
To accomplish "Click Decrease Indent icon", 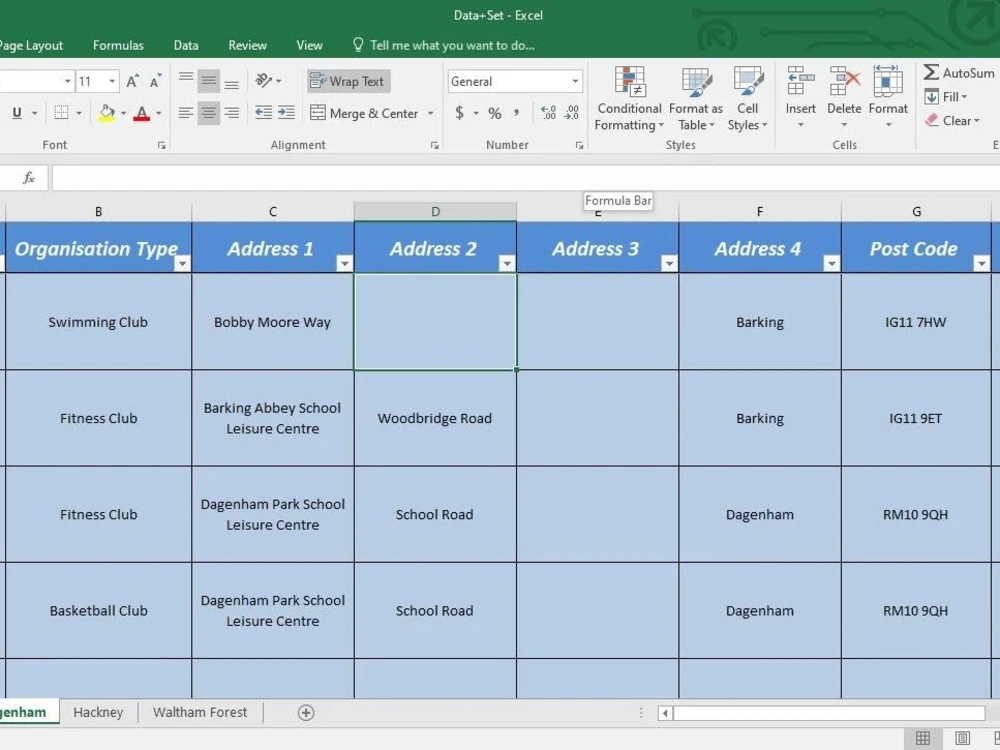I will (x=263, y=113).
